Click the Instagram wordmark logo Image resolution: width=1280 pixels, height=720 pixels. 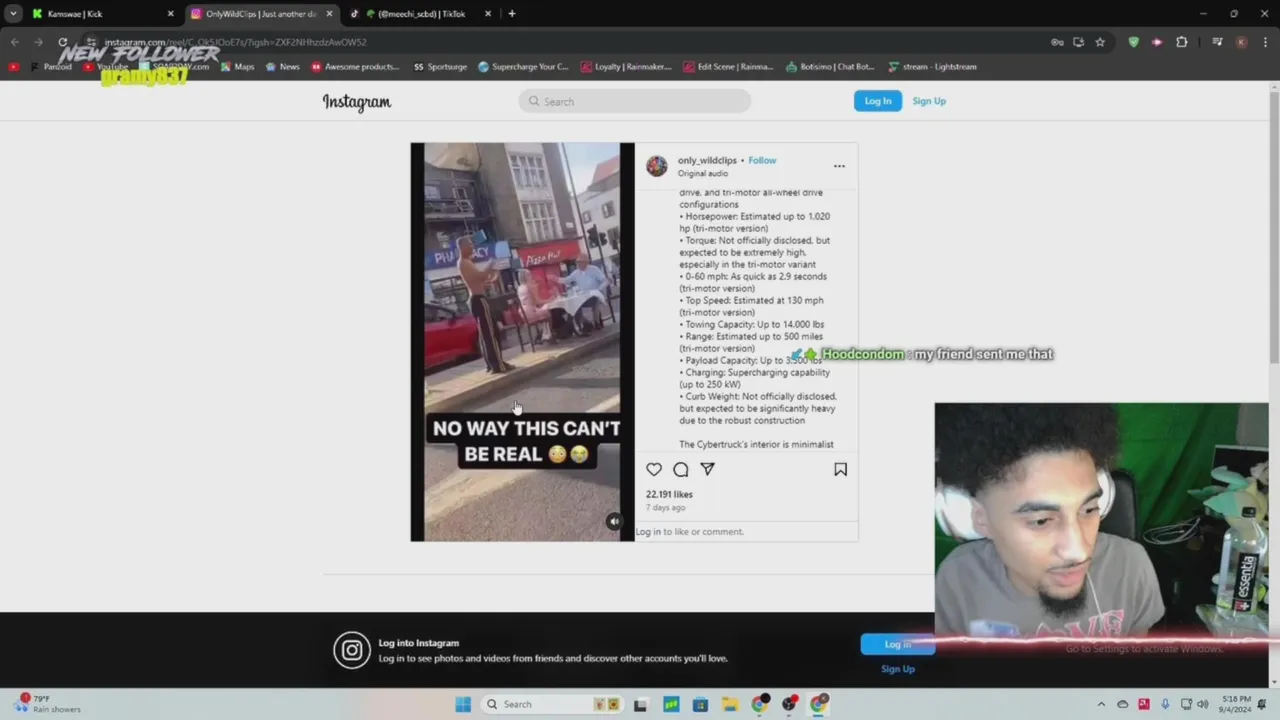point(357,101)
